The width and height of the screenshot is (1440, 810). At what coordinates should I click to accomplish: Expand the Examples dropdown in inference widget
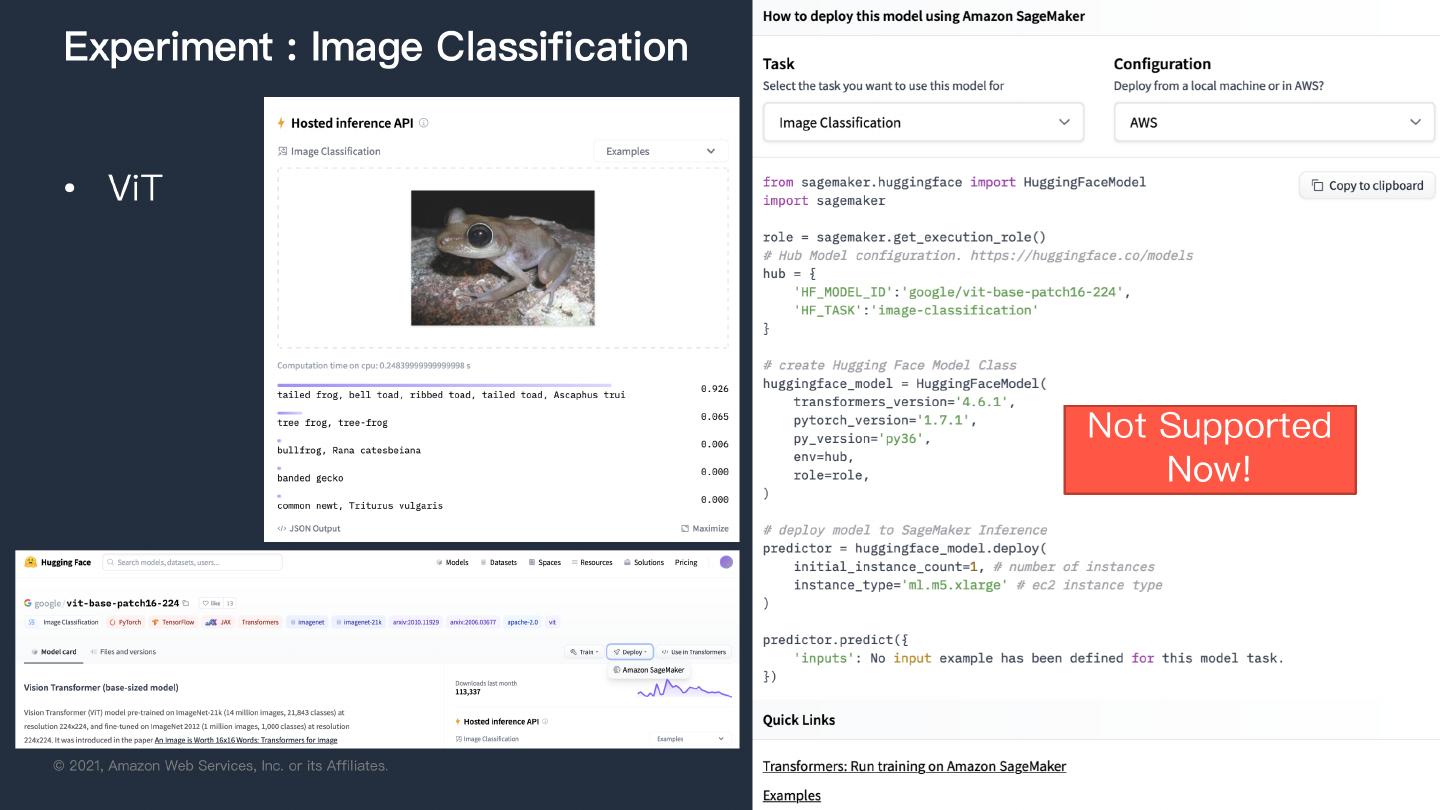[661, 151]
